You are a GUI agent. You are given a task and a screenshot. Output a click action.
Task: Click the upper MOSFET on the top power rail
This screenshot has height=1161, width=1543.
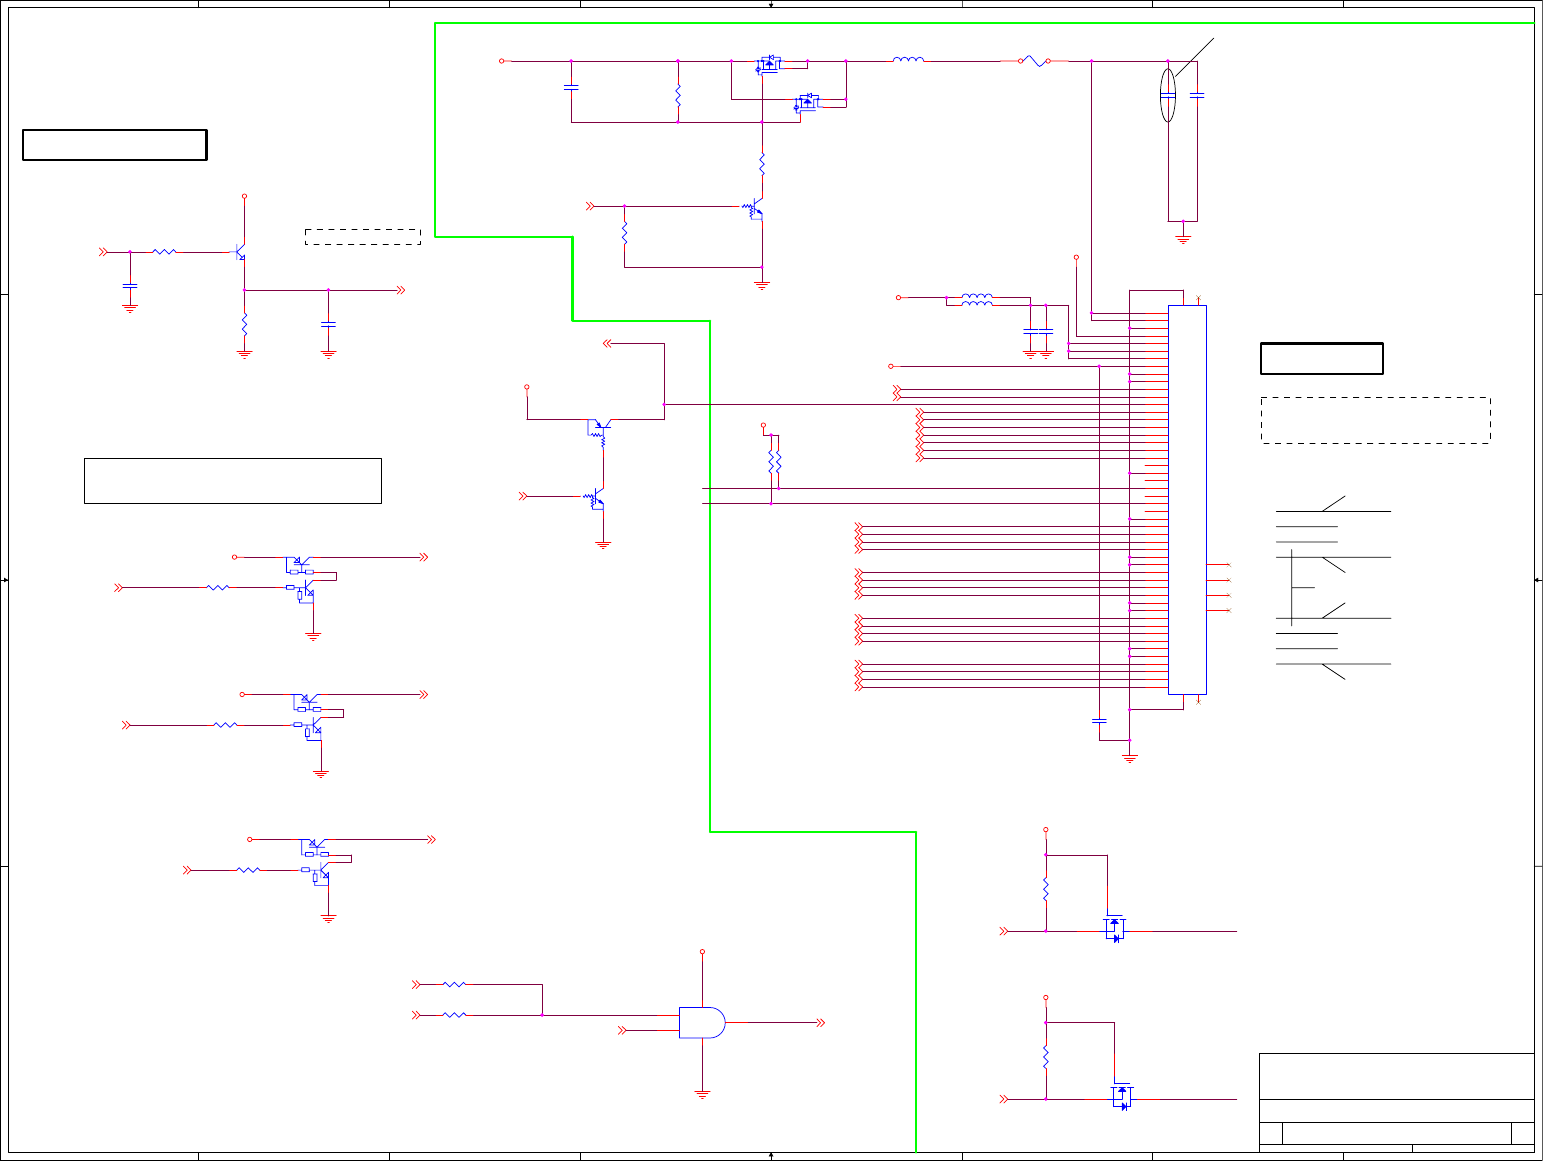(768, 64)
